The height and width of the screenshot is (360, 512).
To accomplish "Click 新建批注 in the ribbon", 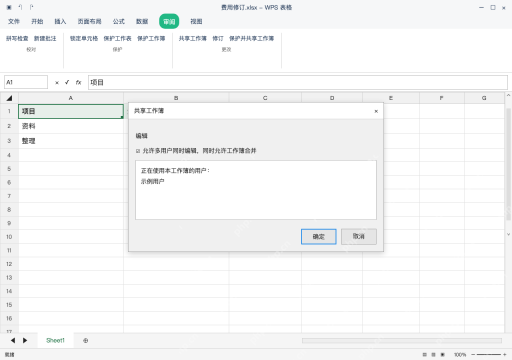I will (x=45, y=38).
